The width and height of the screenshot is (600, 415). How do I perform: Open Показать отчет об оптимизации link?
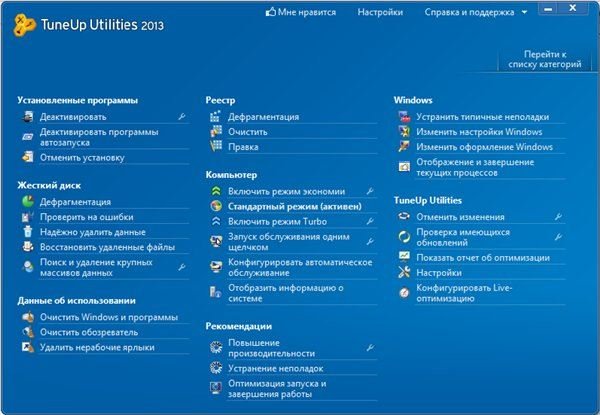coord(483,257)
